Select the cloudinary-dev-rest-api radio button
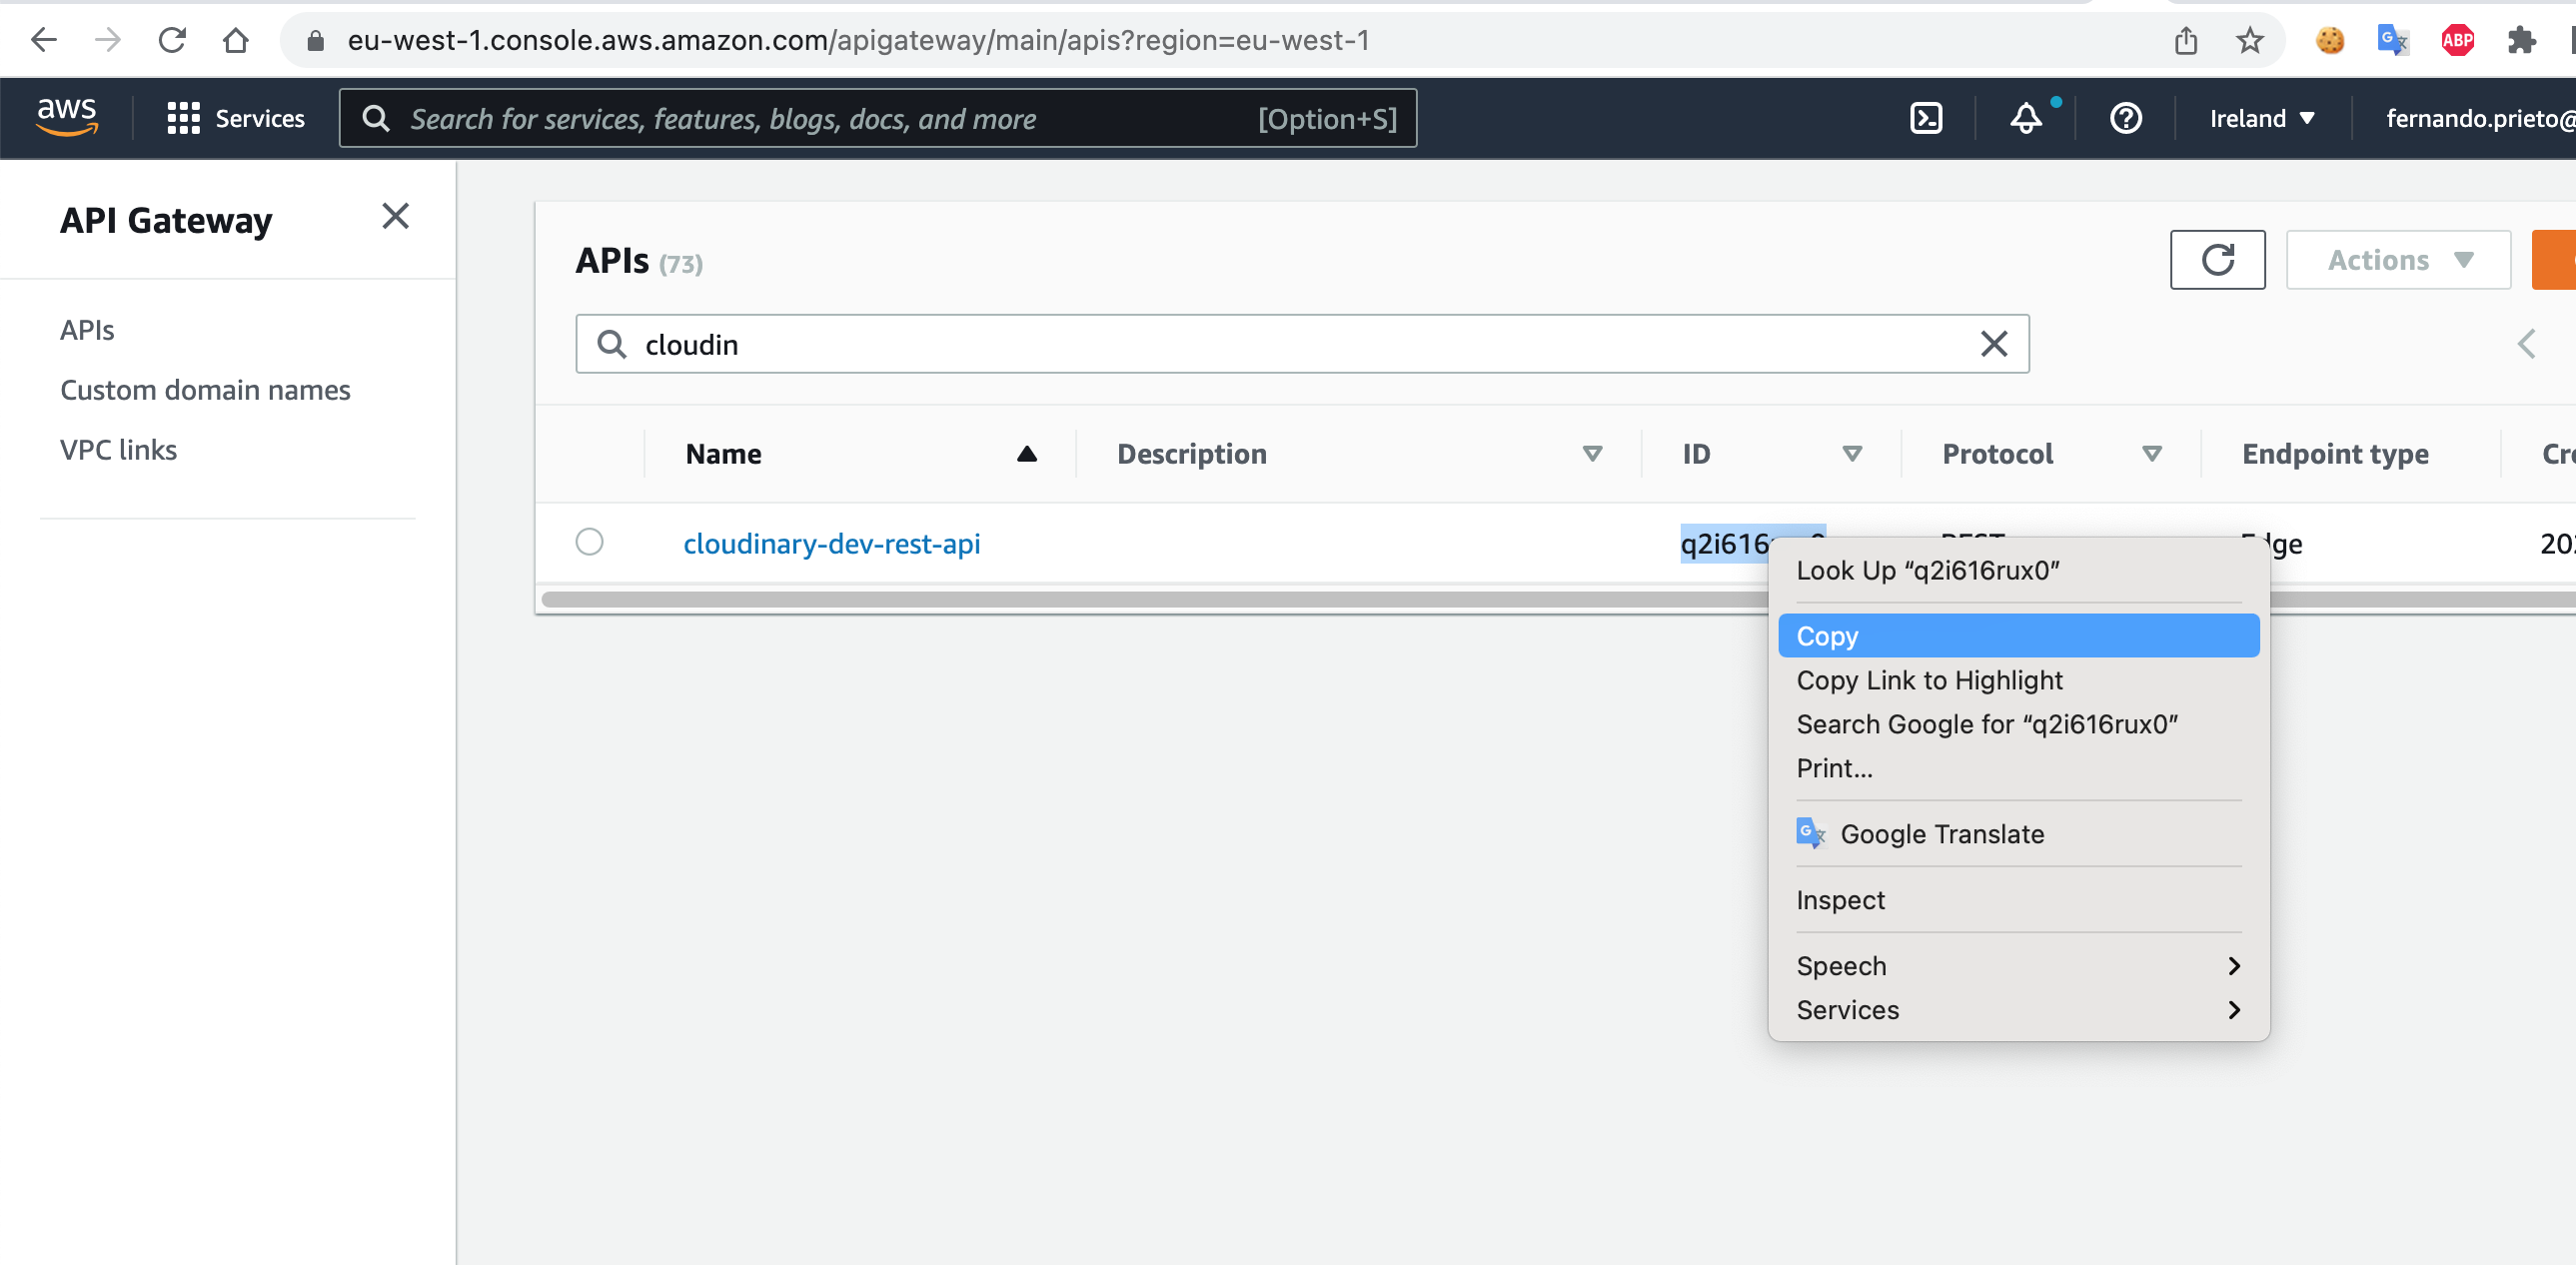 tap(589, 542)
